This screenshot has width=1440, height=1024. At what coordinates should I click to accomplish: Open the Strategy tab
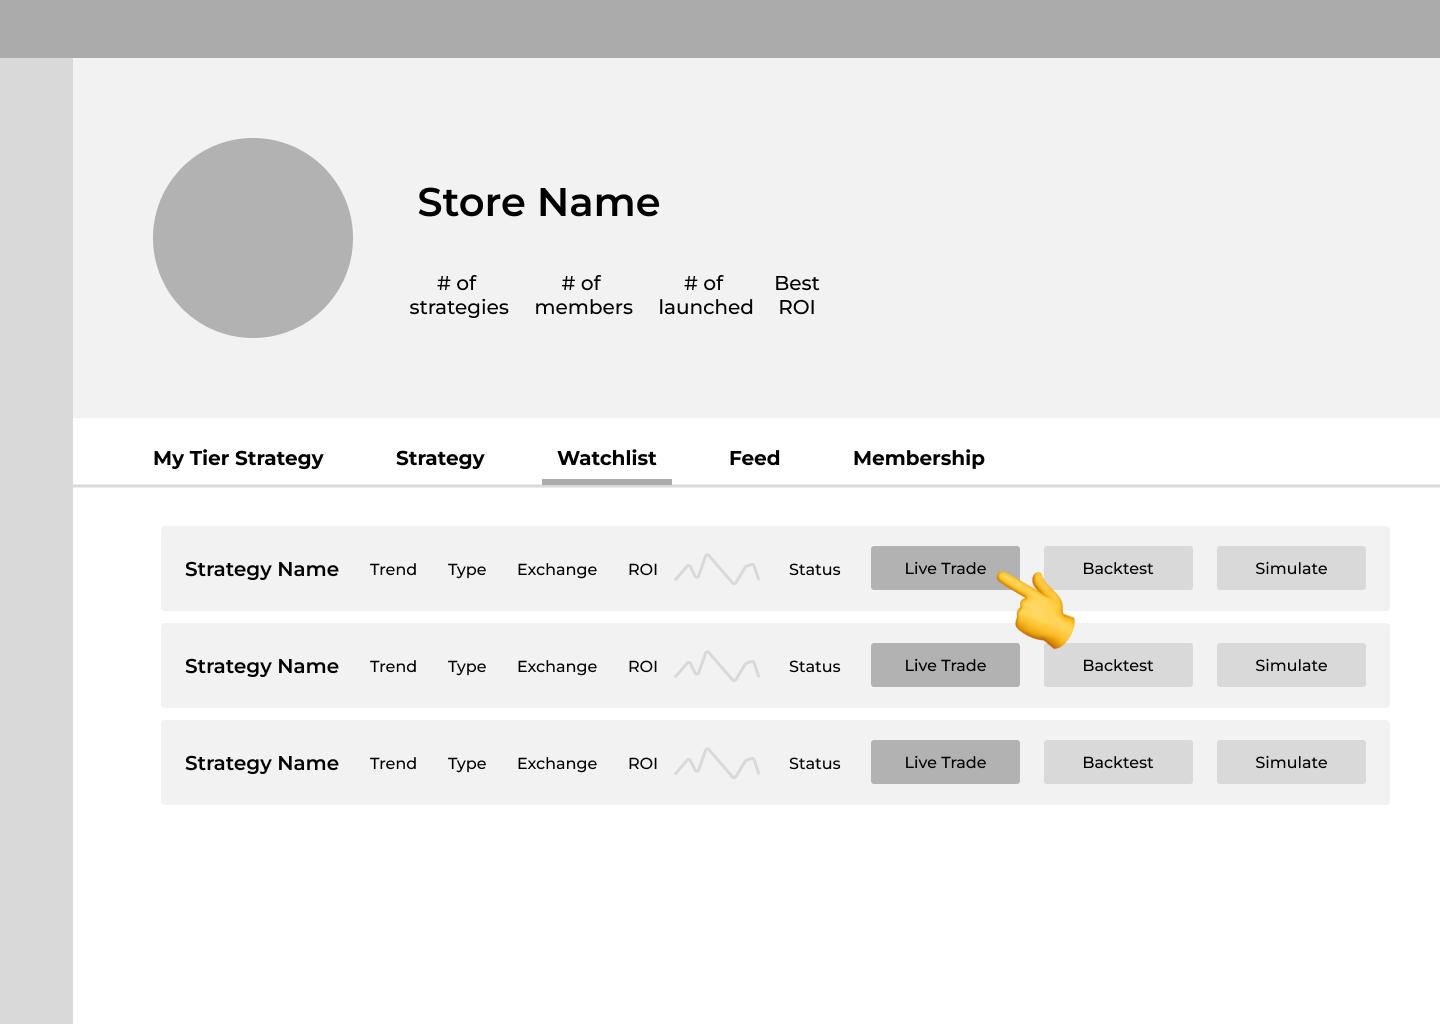440,458
